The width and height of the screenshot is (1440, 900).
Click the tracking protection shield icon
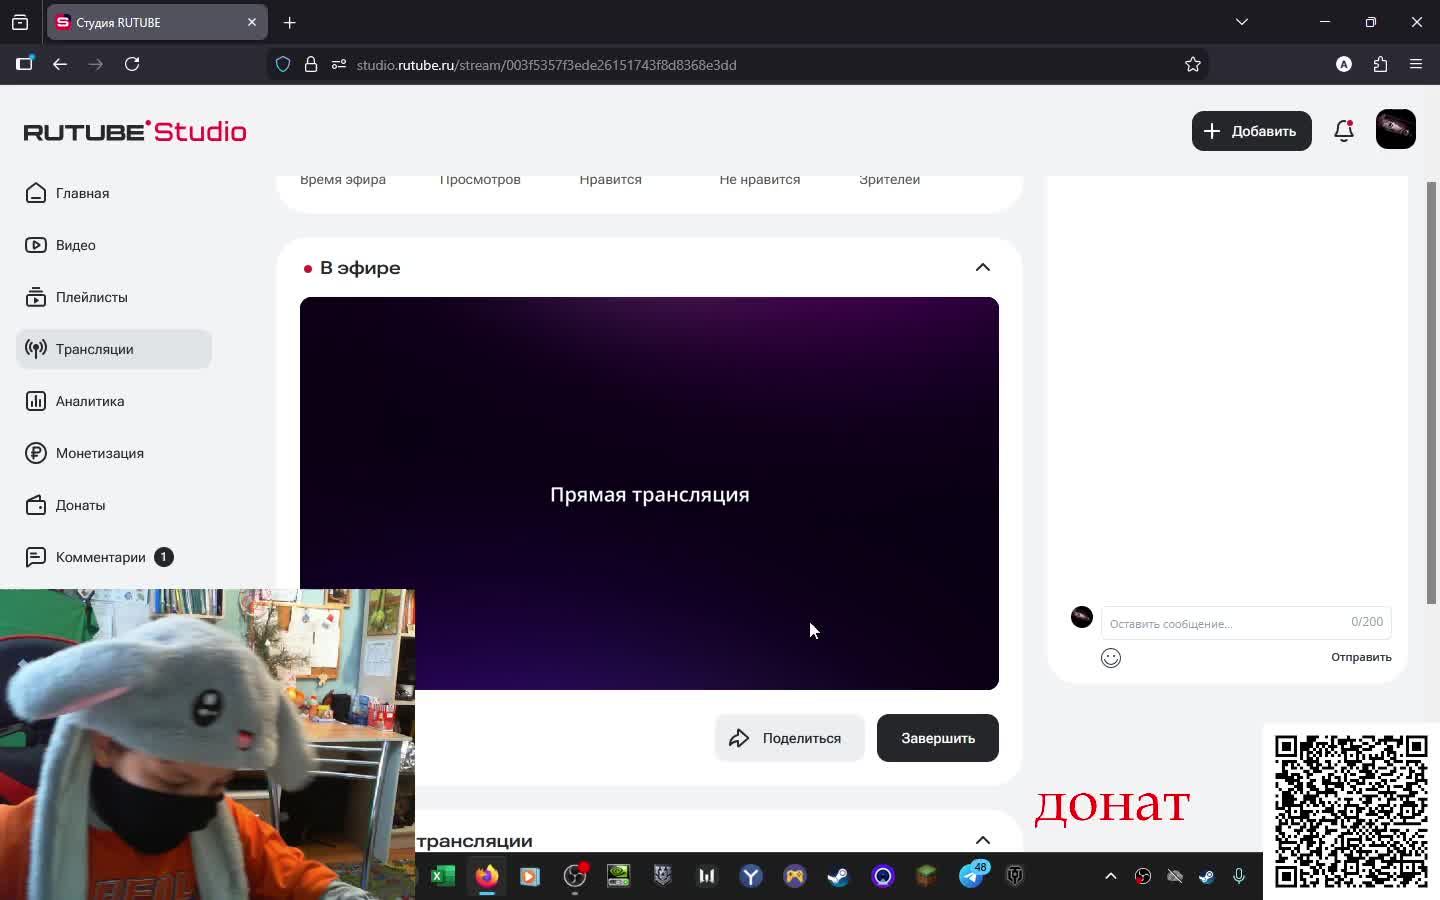(x=283, y=64)
